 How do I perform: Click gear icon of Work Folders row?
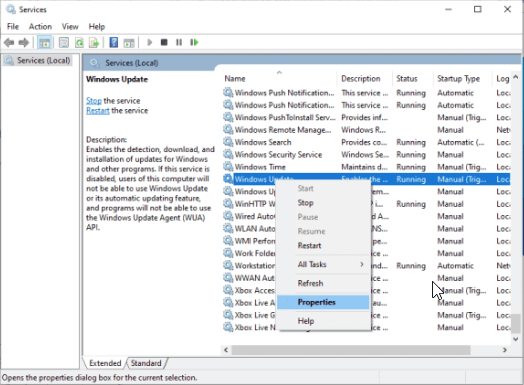pyautogui.click(x=228, y=253)
